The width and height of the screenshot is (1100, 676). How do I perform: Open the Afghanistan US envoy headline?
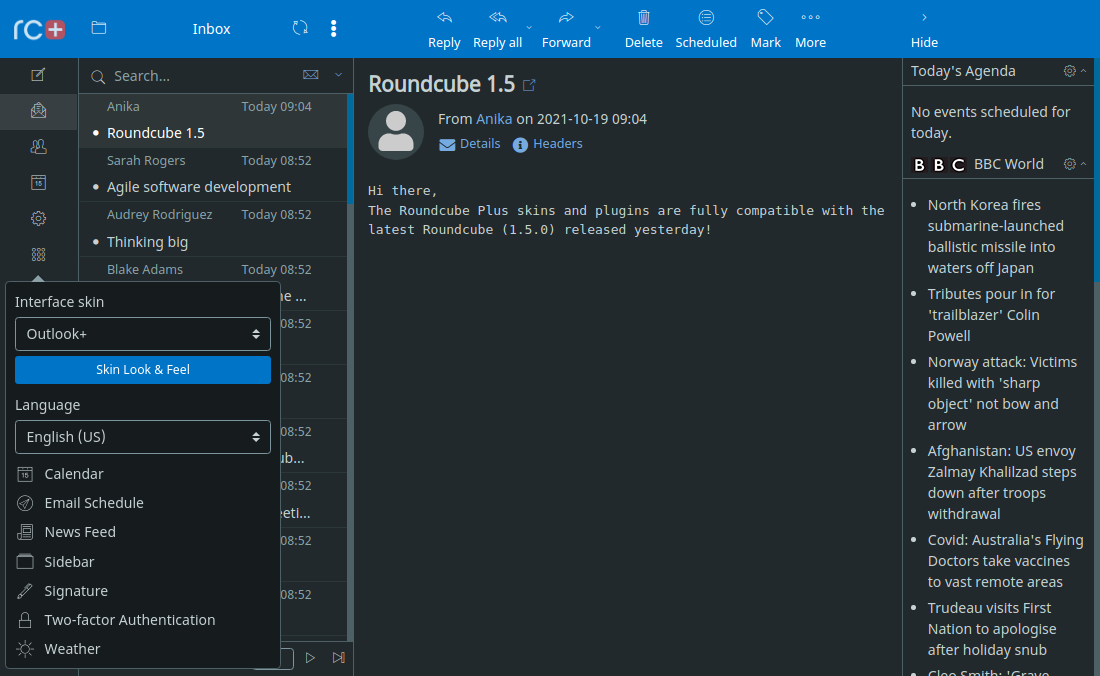1002,482
